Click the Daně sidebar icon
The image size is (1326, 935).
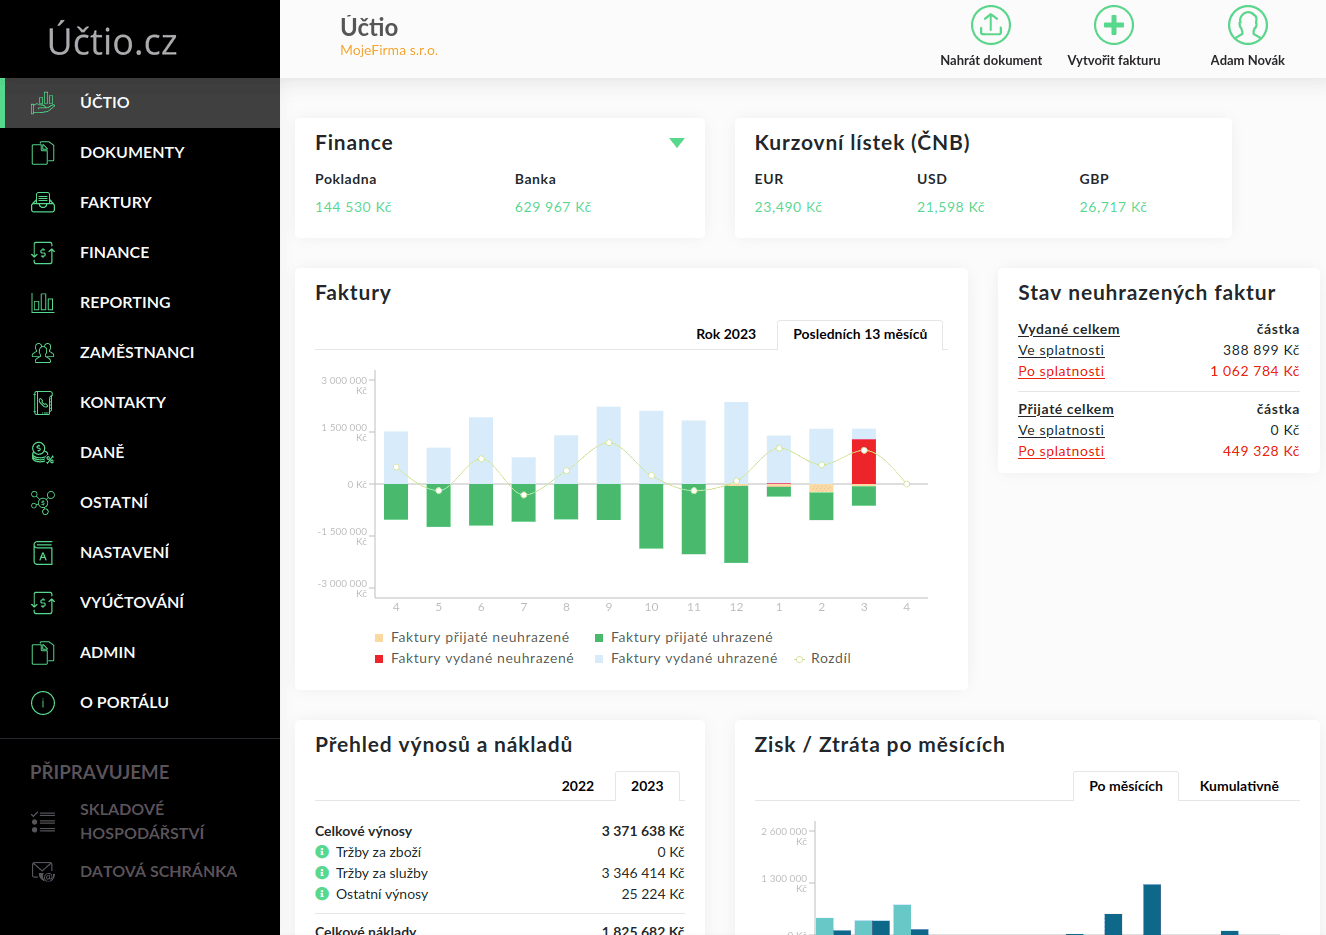click(x=43, y=452)
